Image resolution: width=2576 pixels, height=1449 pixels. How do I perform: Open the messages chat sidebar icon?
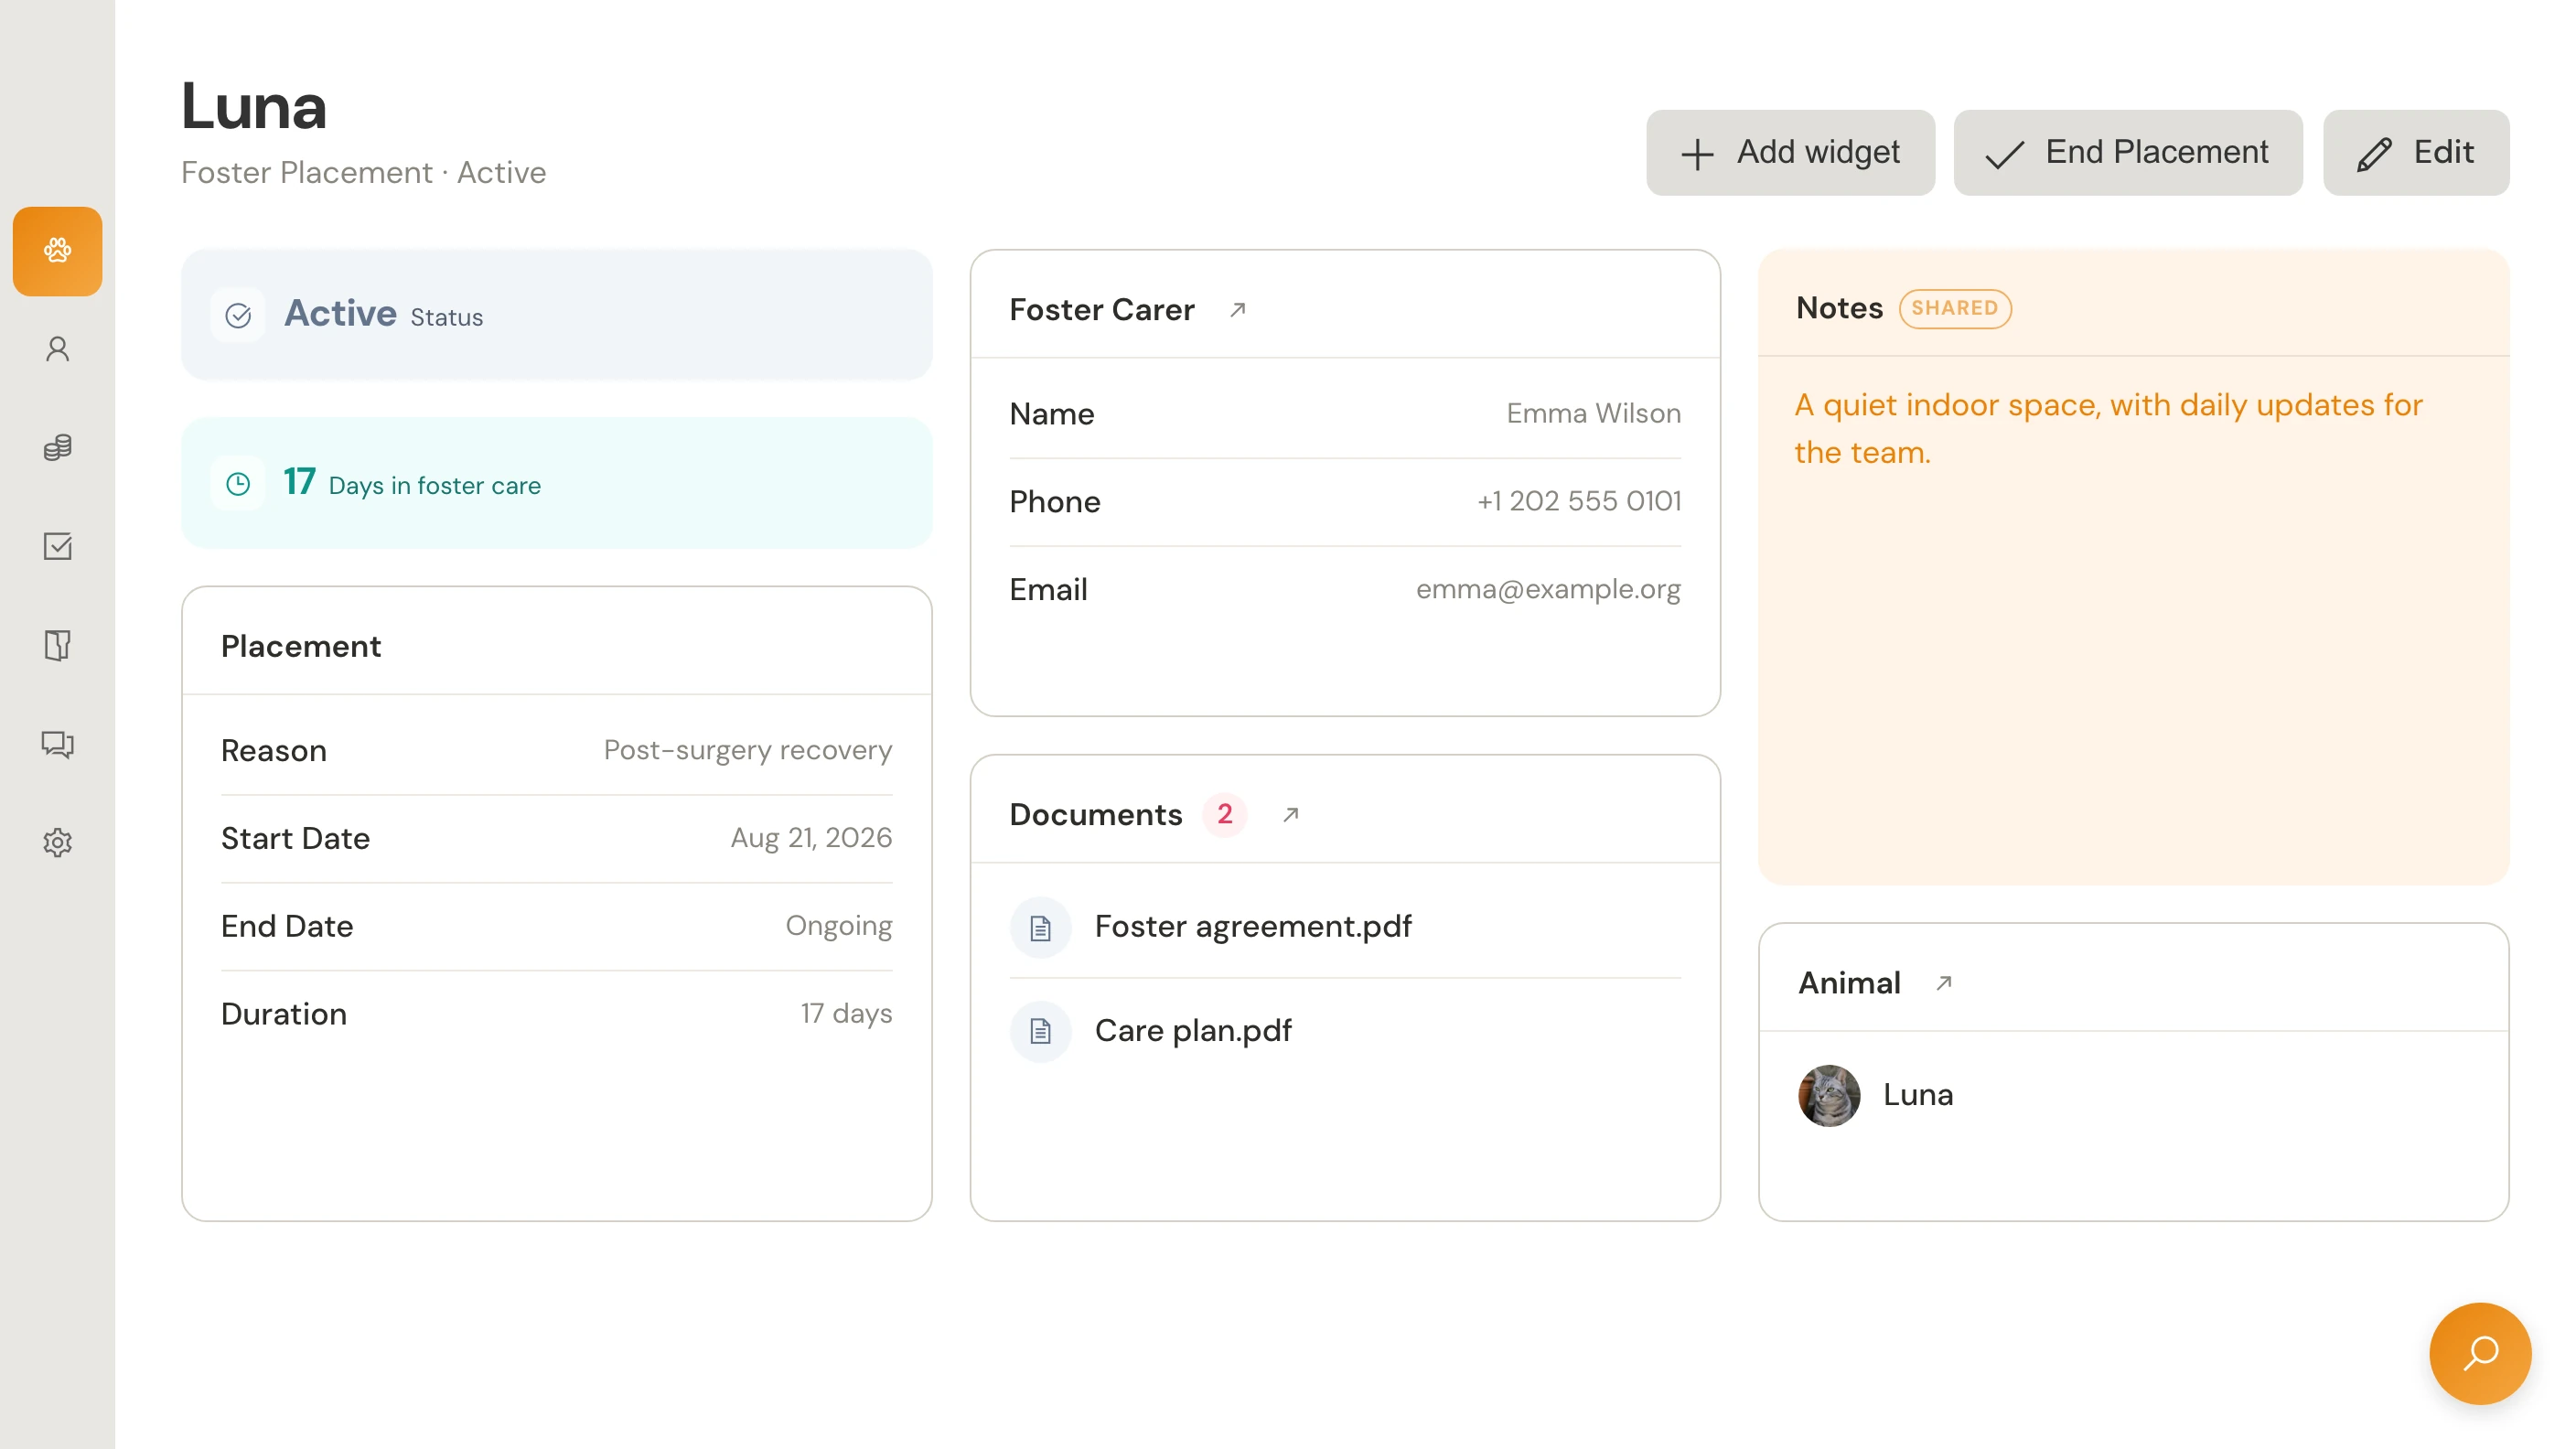(x=57, y=744)
